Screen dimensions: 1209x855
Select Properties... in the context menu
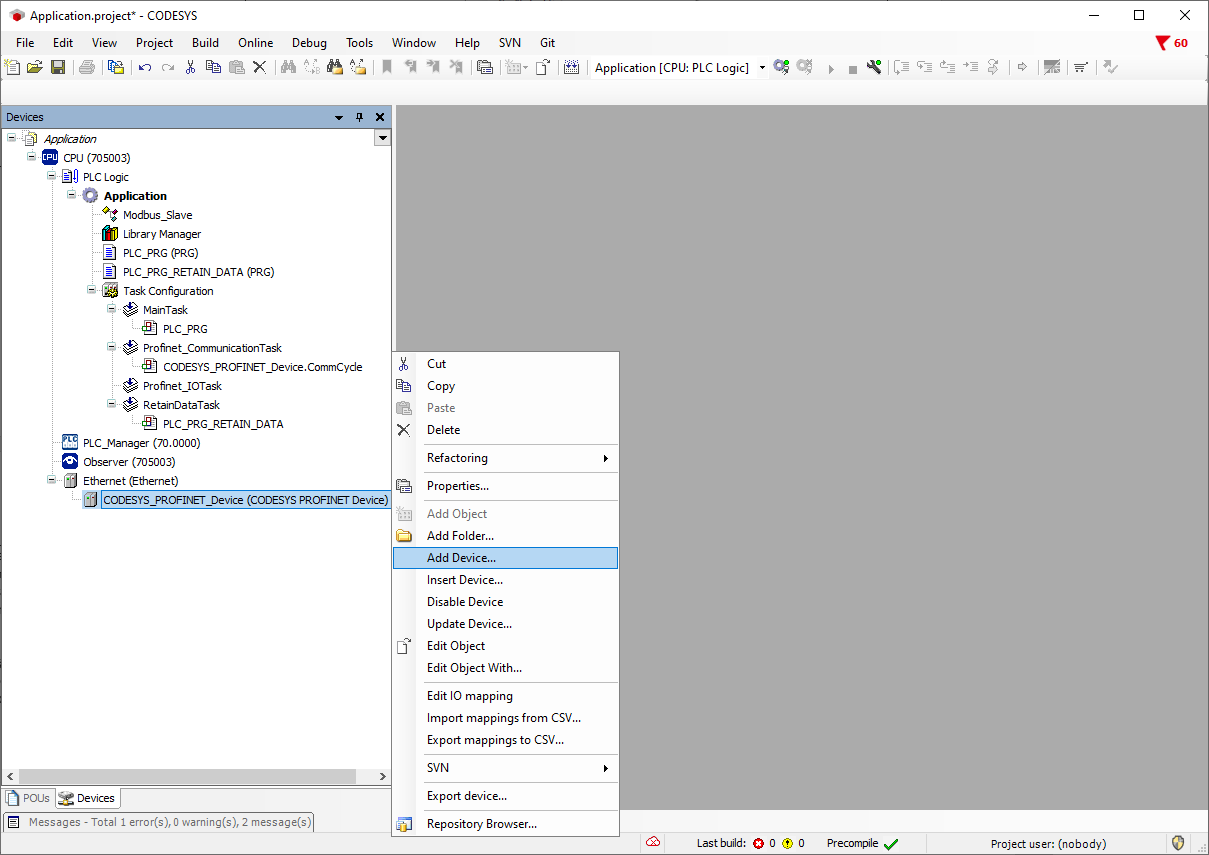(457, 486)
